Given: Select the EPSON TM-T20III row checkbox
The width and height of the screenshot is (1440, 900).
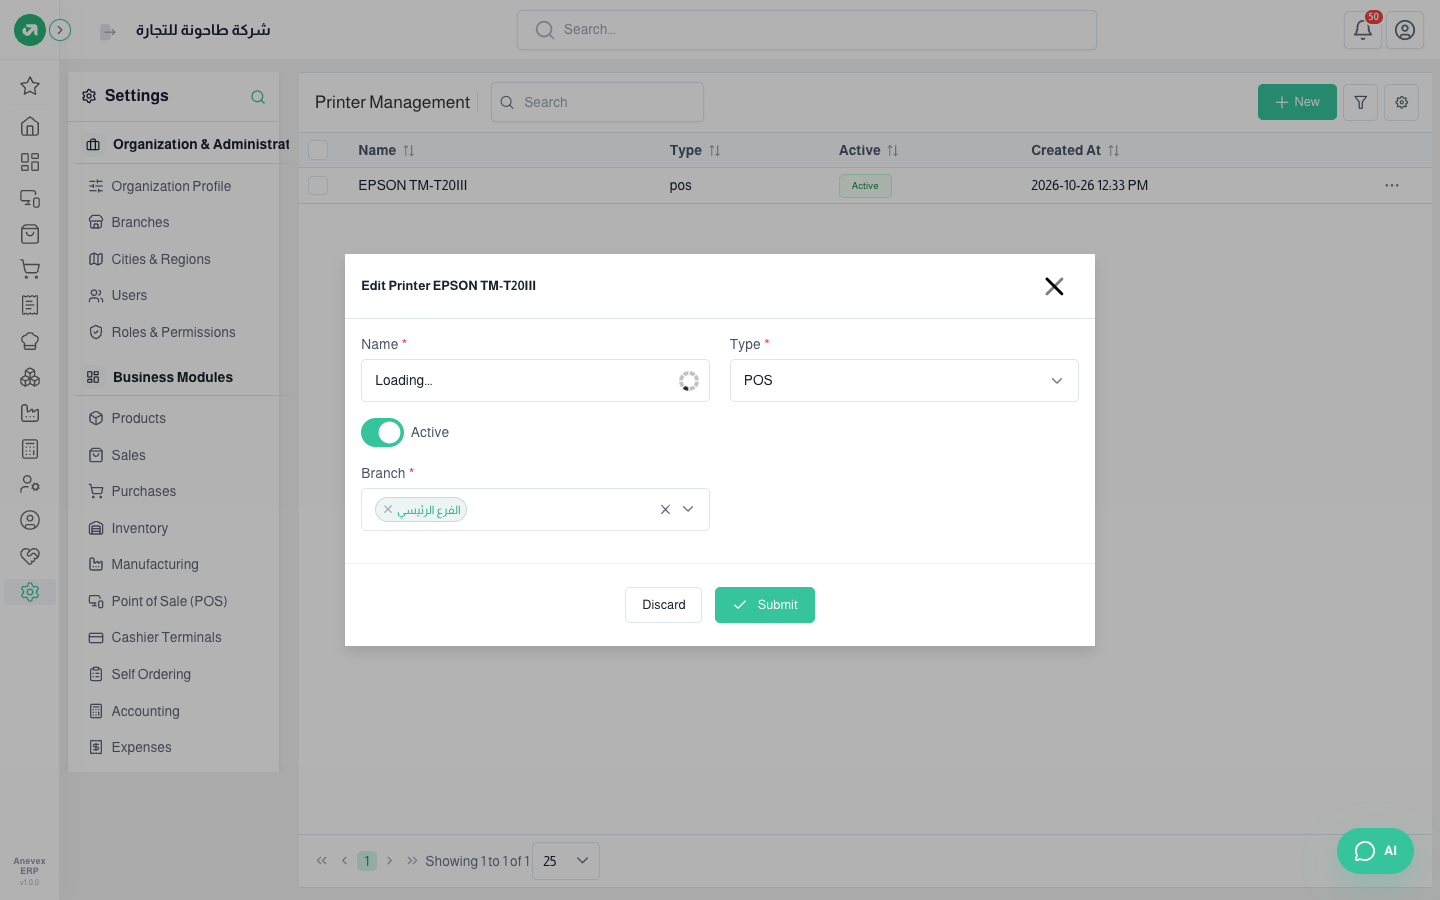Looking at the screenshot, I should point(318,185).
